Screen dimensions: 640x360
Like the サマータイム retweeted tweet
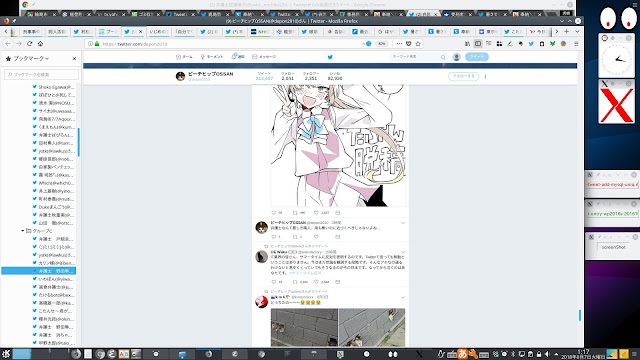pos(316,282)
